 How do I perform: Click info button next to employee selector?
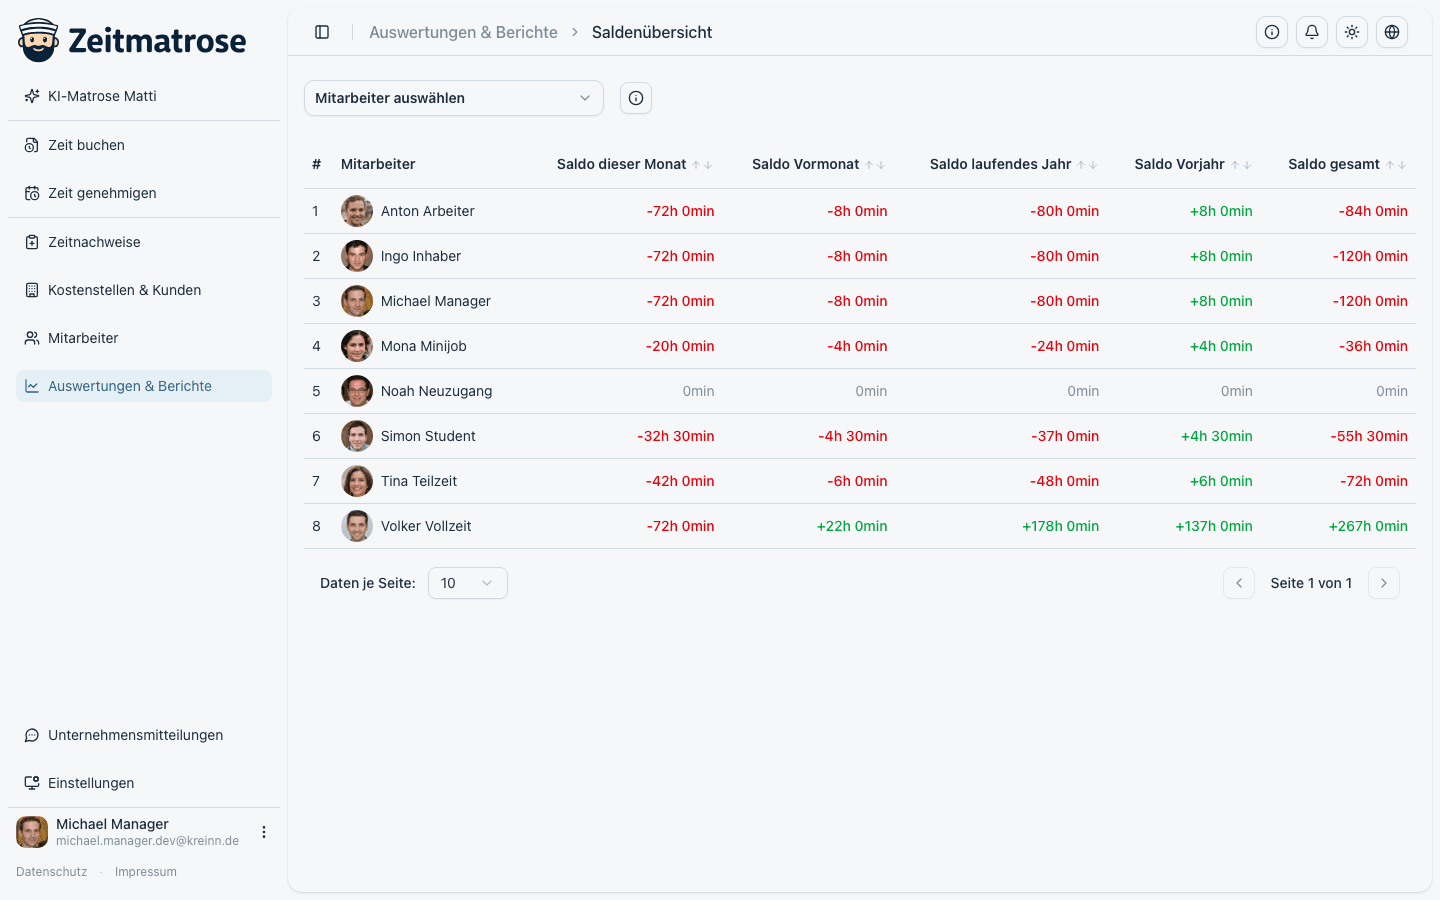point(636,98)
